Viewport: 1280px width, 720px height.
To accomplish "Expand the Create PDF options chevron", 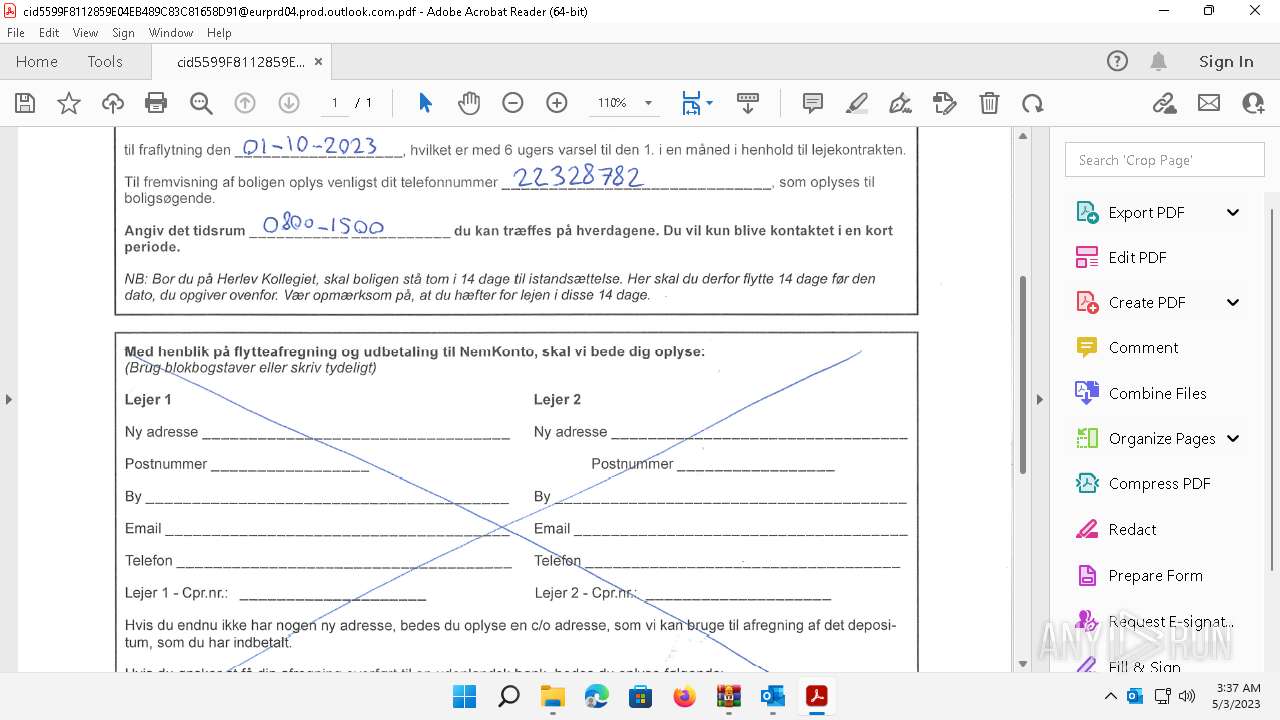I will (1233, 302).
